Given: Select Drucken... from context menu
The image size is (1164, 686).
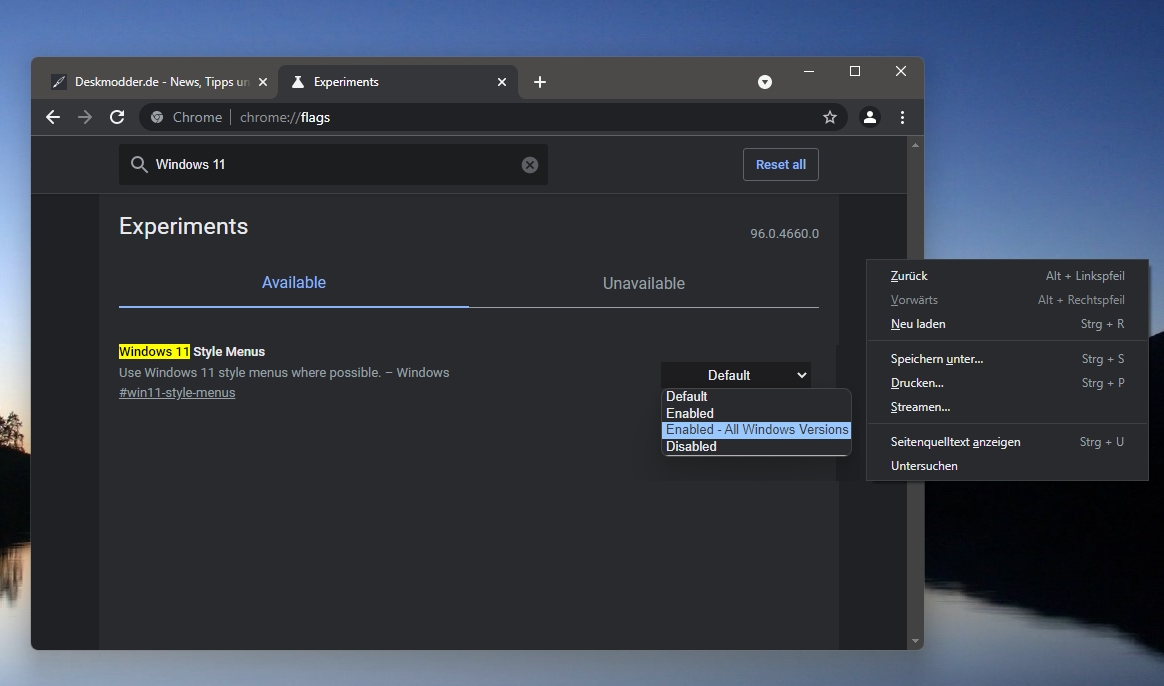Looking at the screenshot, I should pos(1007,383).
